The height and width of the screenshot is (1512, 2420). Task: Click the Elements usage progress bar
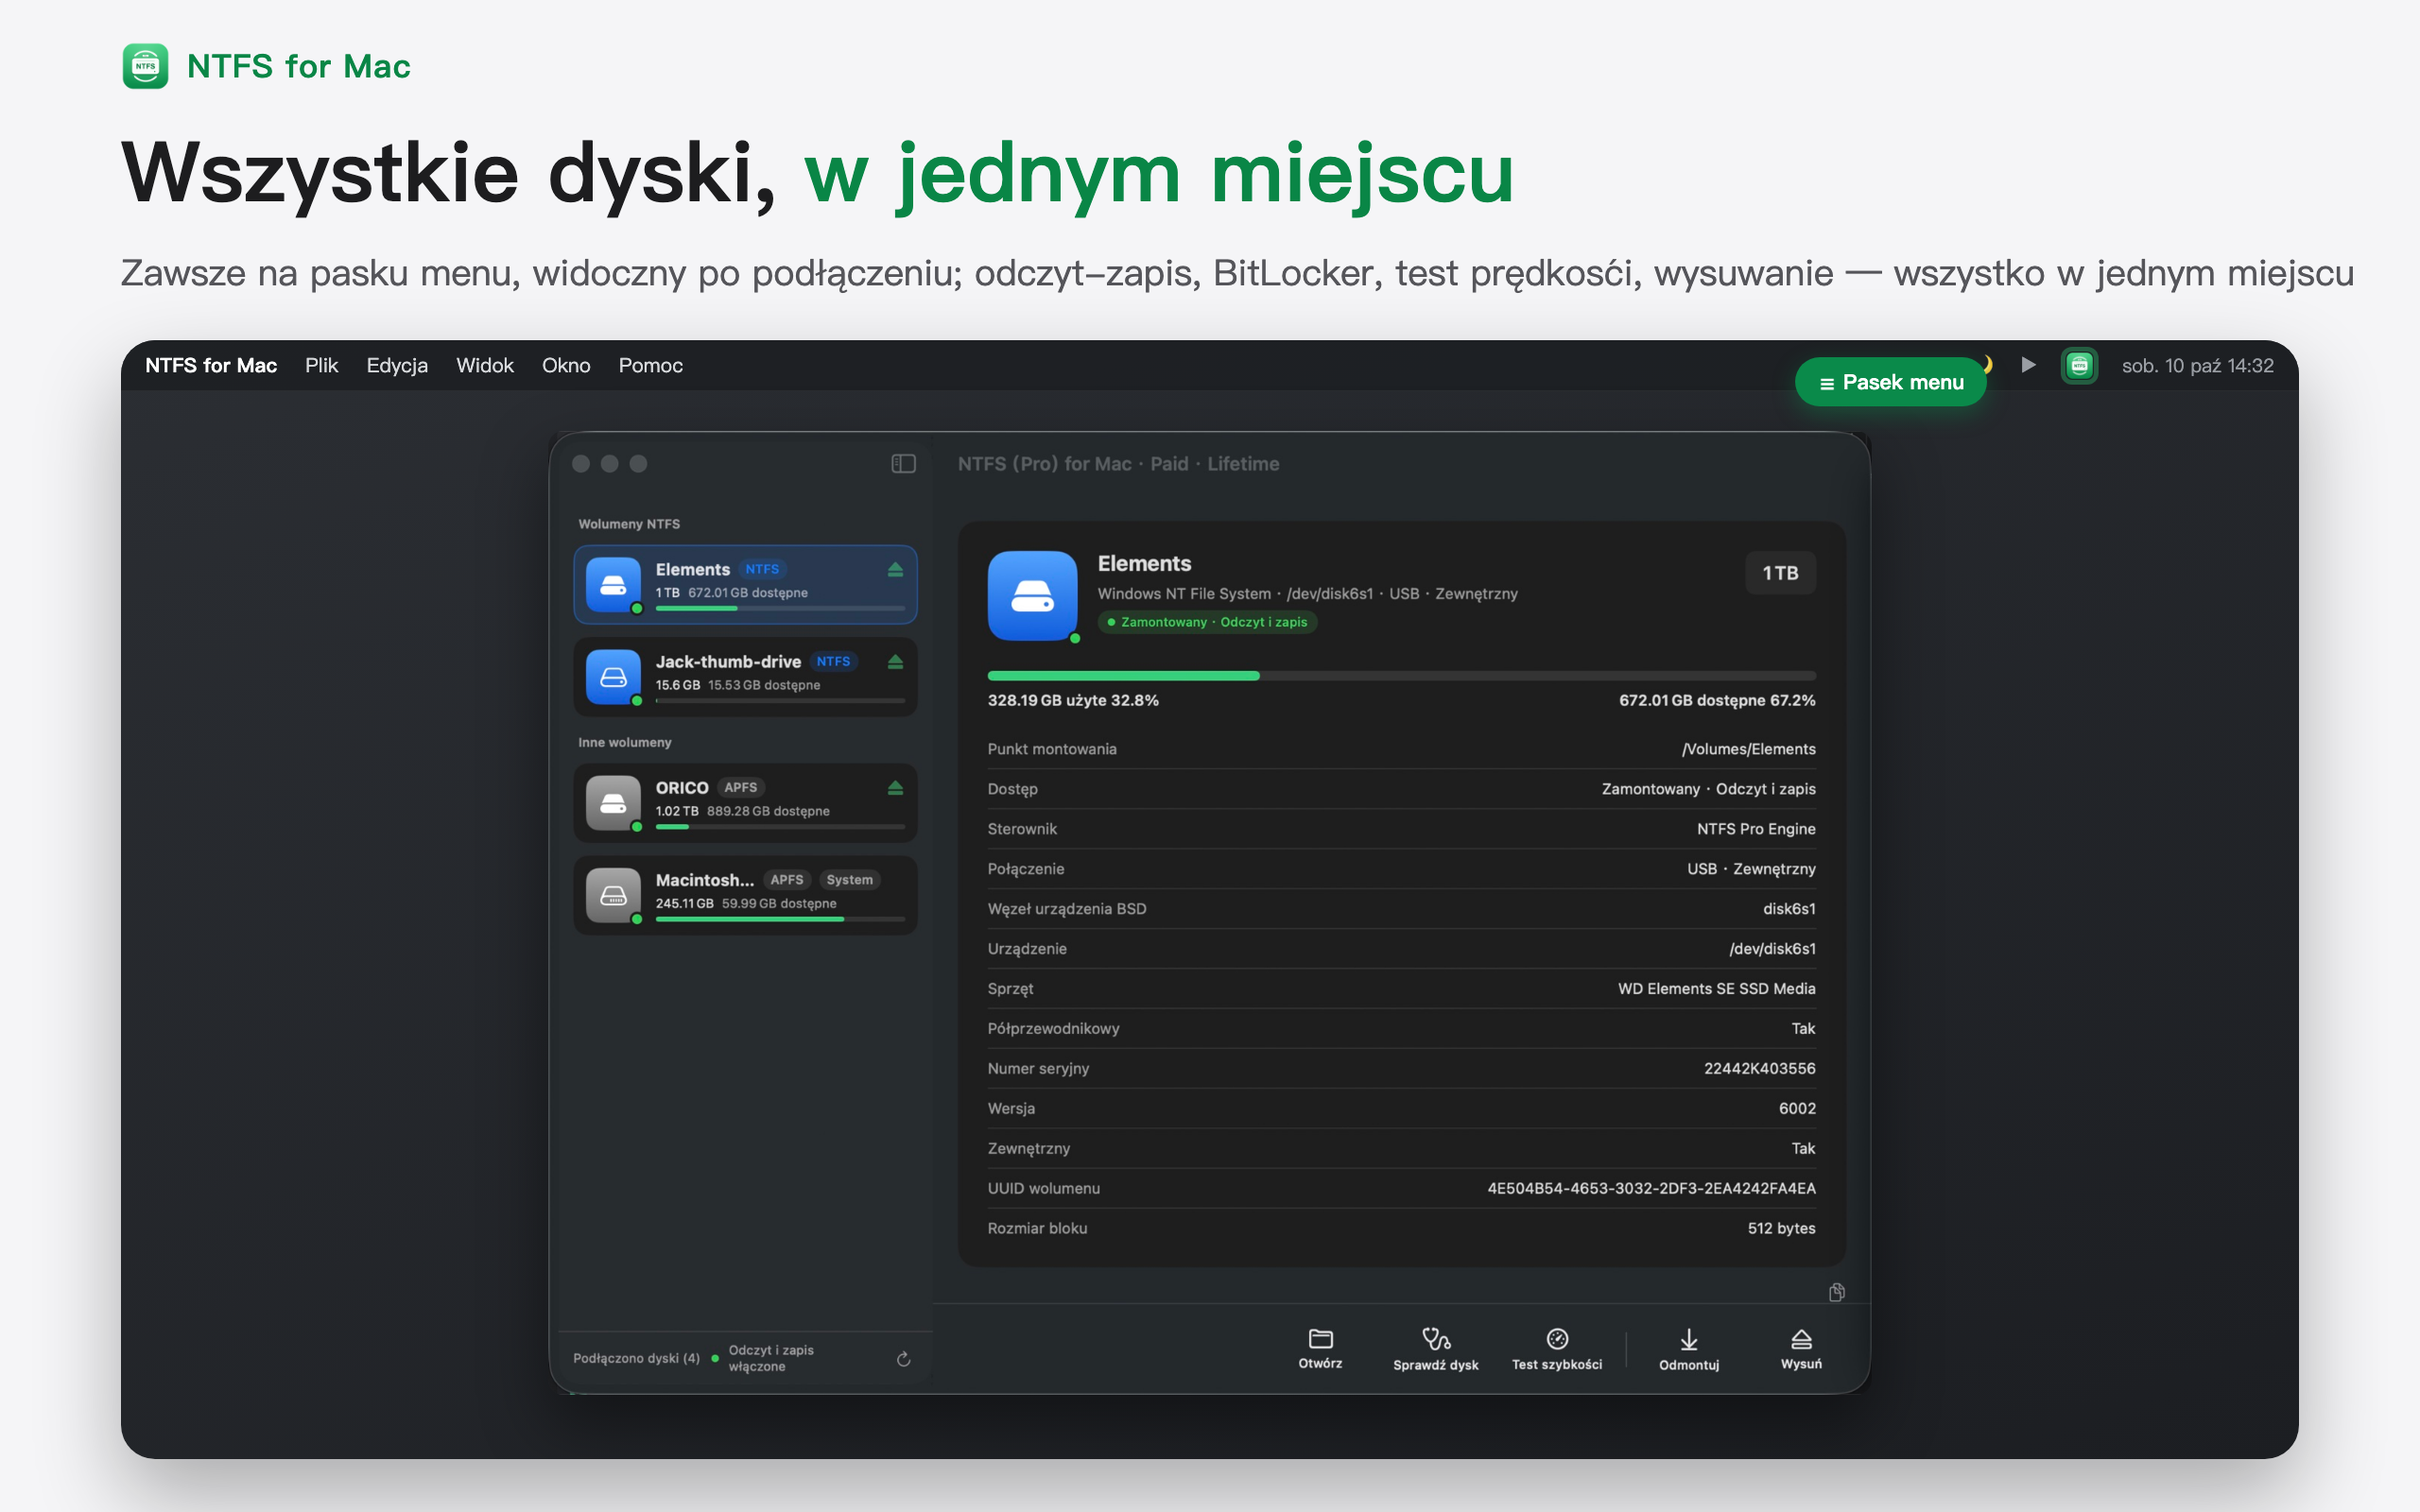click(x=1401, y=676)
